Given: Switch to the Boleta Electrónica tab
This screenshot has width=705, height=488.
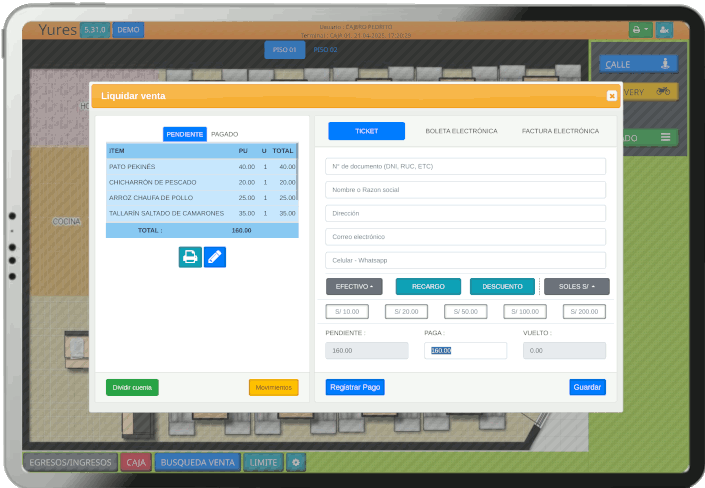Looking at the screenshot, I should (x=461, y=131).
